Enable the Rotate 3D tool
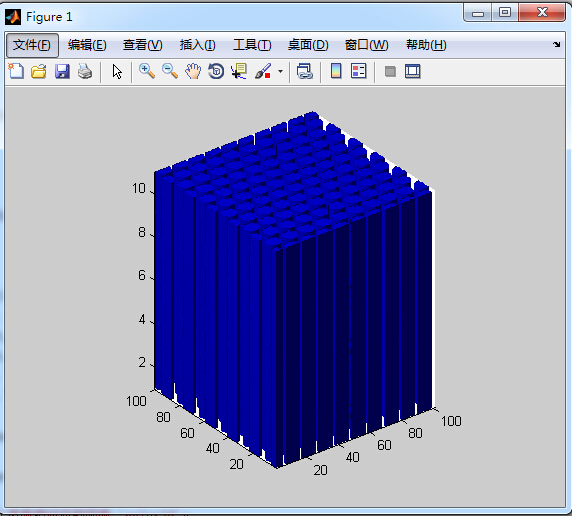 216,71
